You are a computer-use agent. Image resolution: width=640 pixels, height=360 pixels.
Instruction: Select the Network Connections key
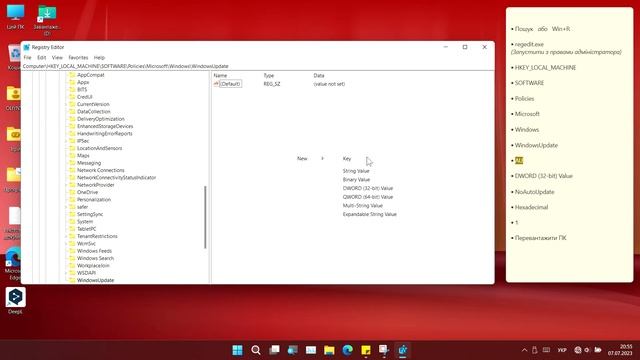pyautogui.click(x=100, y=170)
